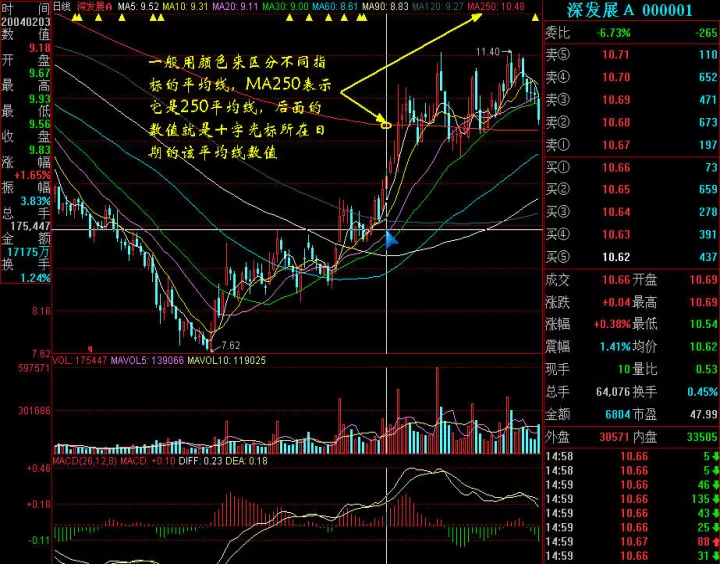The width and height of the screenshot is (720, 564).
Task: Select the 买⑤ bid price 10.62
Action: 616,257
